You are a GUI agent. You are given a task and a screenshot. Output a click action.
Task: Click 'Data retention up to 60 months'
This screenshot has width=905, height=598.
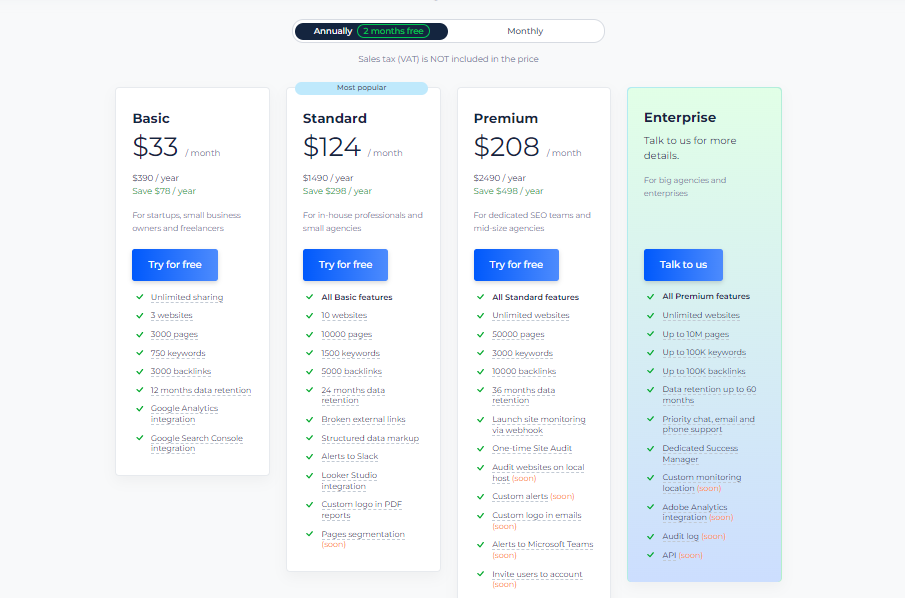[709, 395]
